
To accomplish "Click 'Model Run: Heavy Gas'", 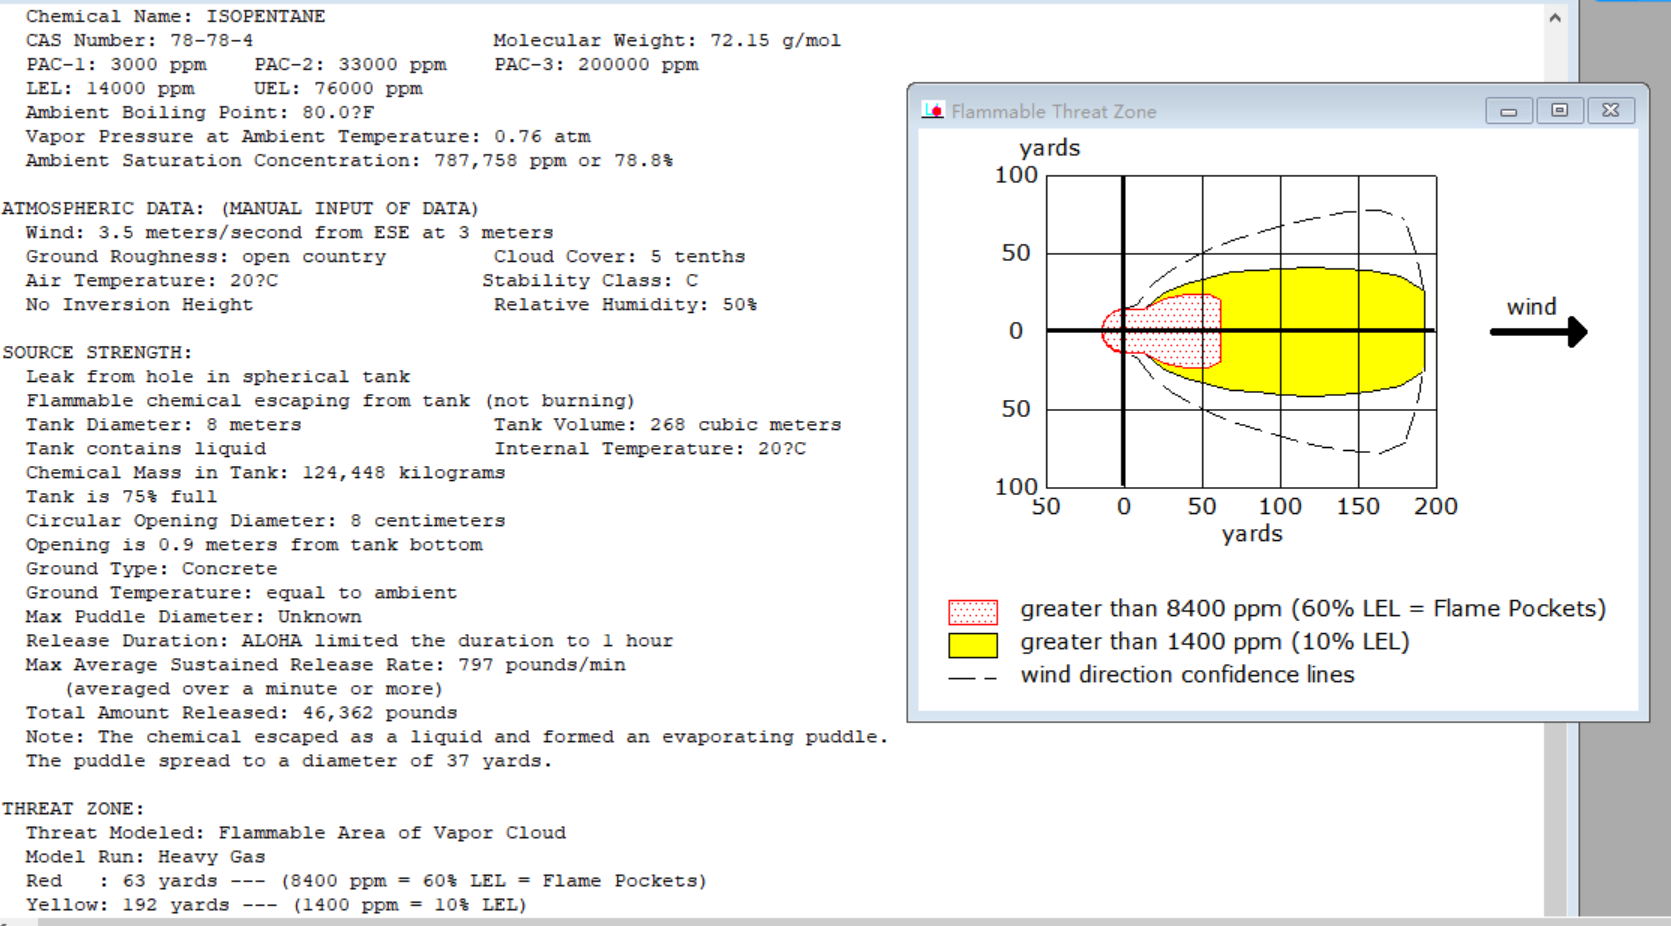I will point(145,856).
